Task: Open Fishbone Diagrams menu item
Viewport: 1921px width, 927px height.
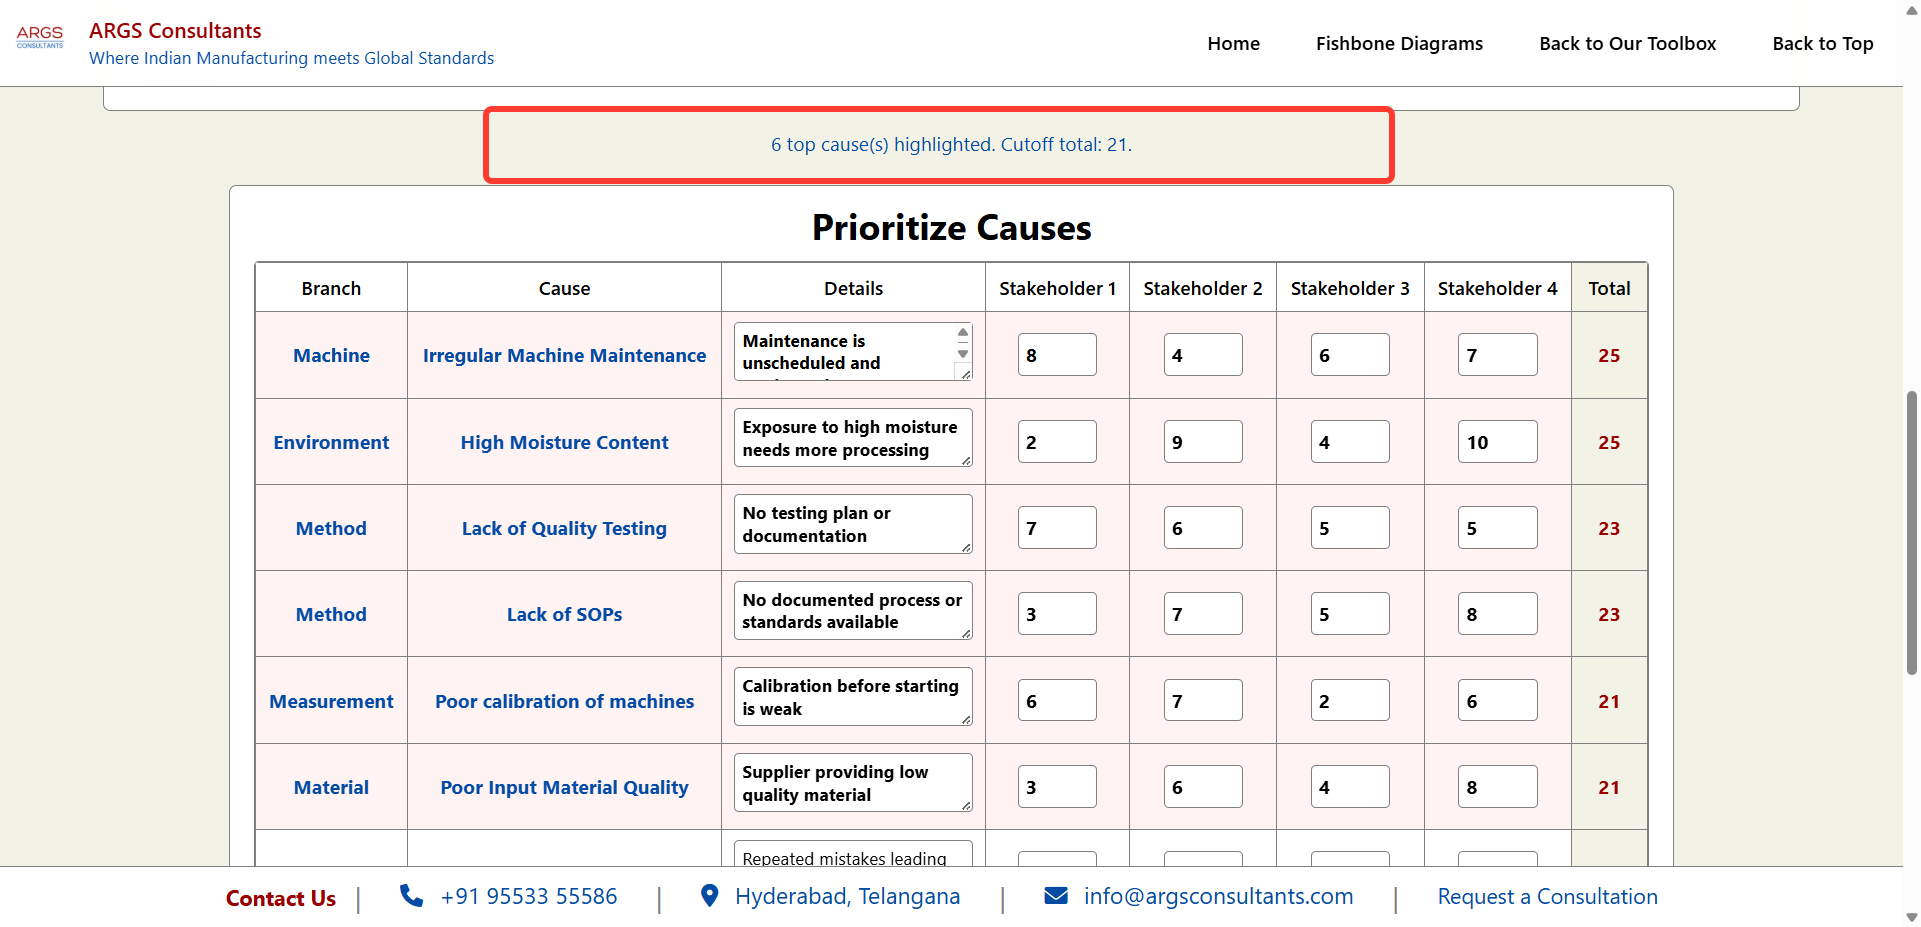Action: pos(1399,44)
